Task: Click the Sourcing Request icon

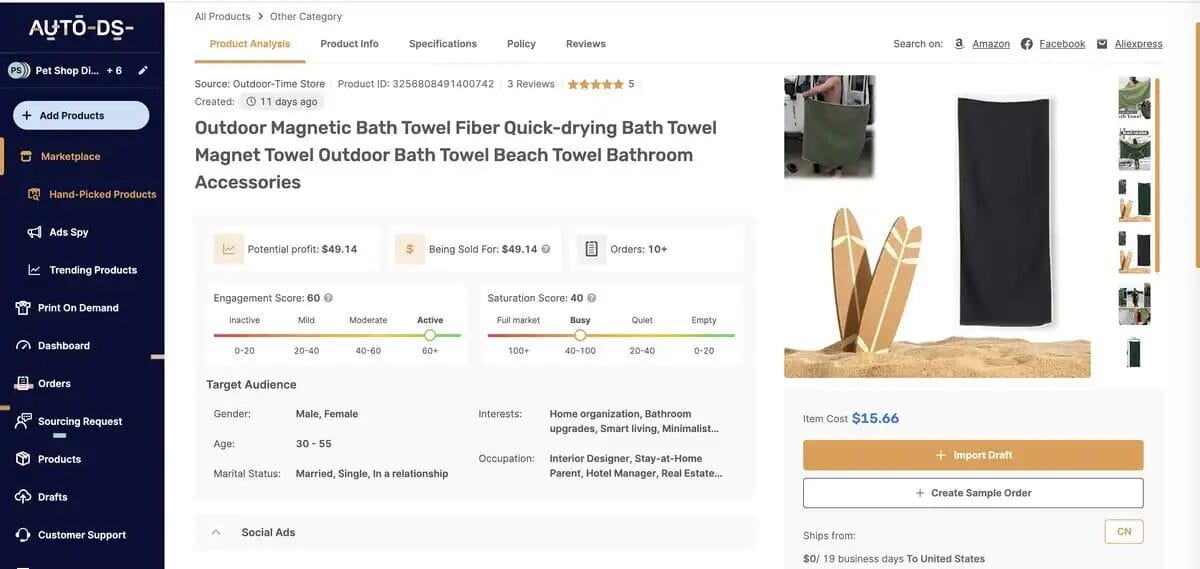Action: (23, 421)
